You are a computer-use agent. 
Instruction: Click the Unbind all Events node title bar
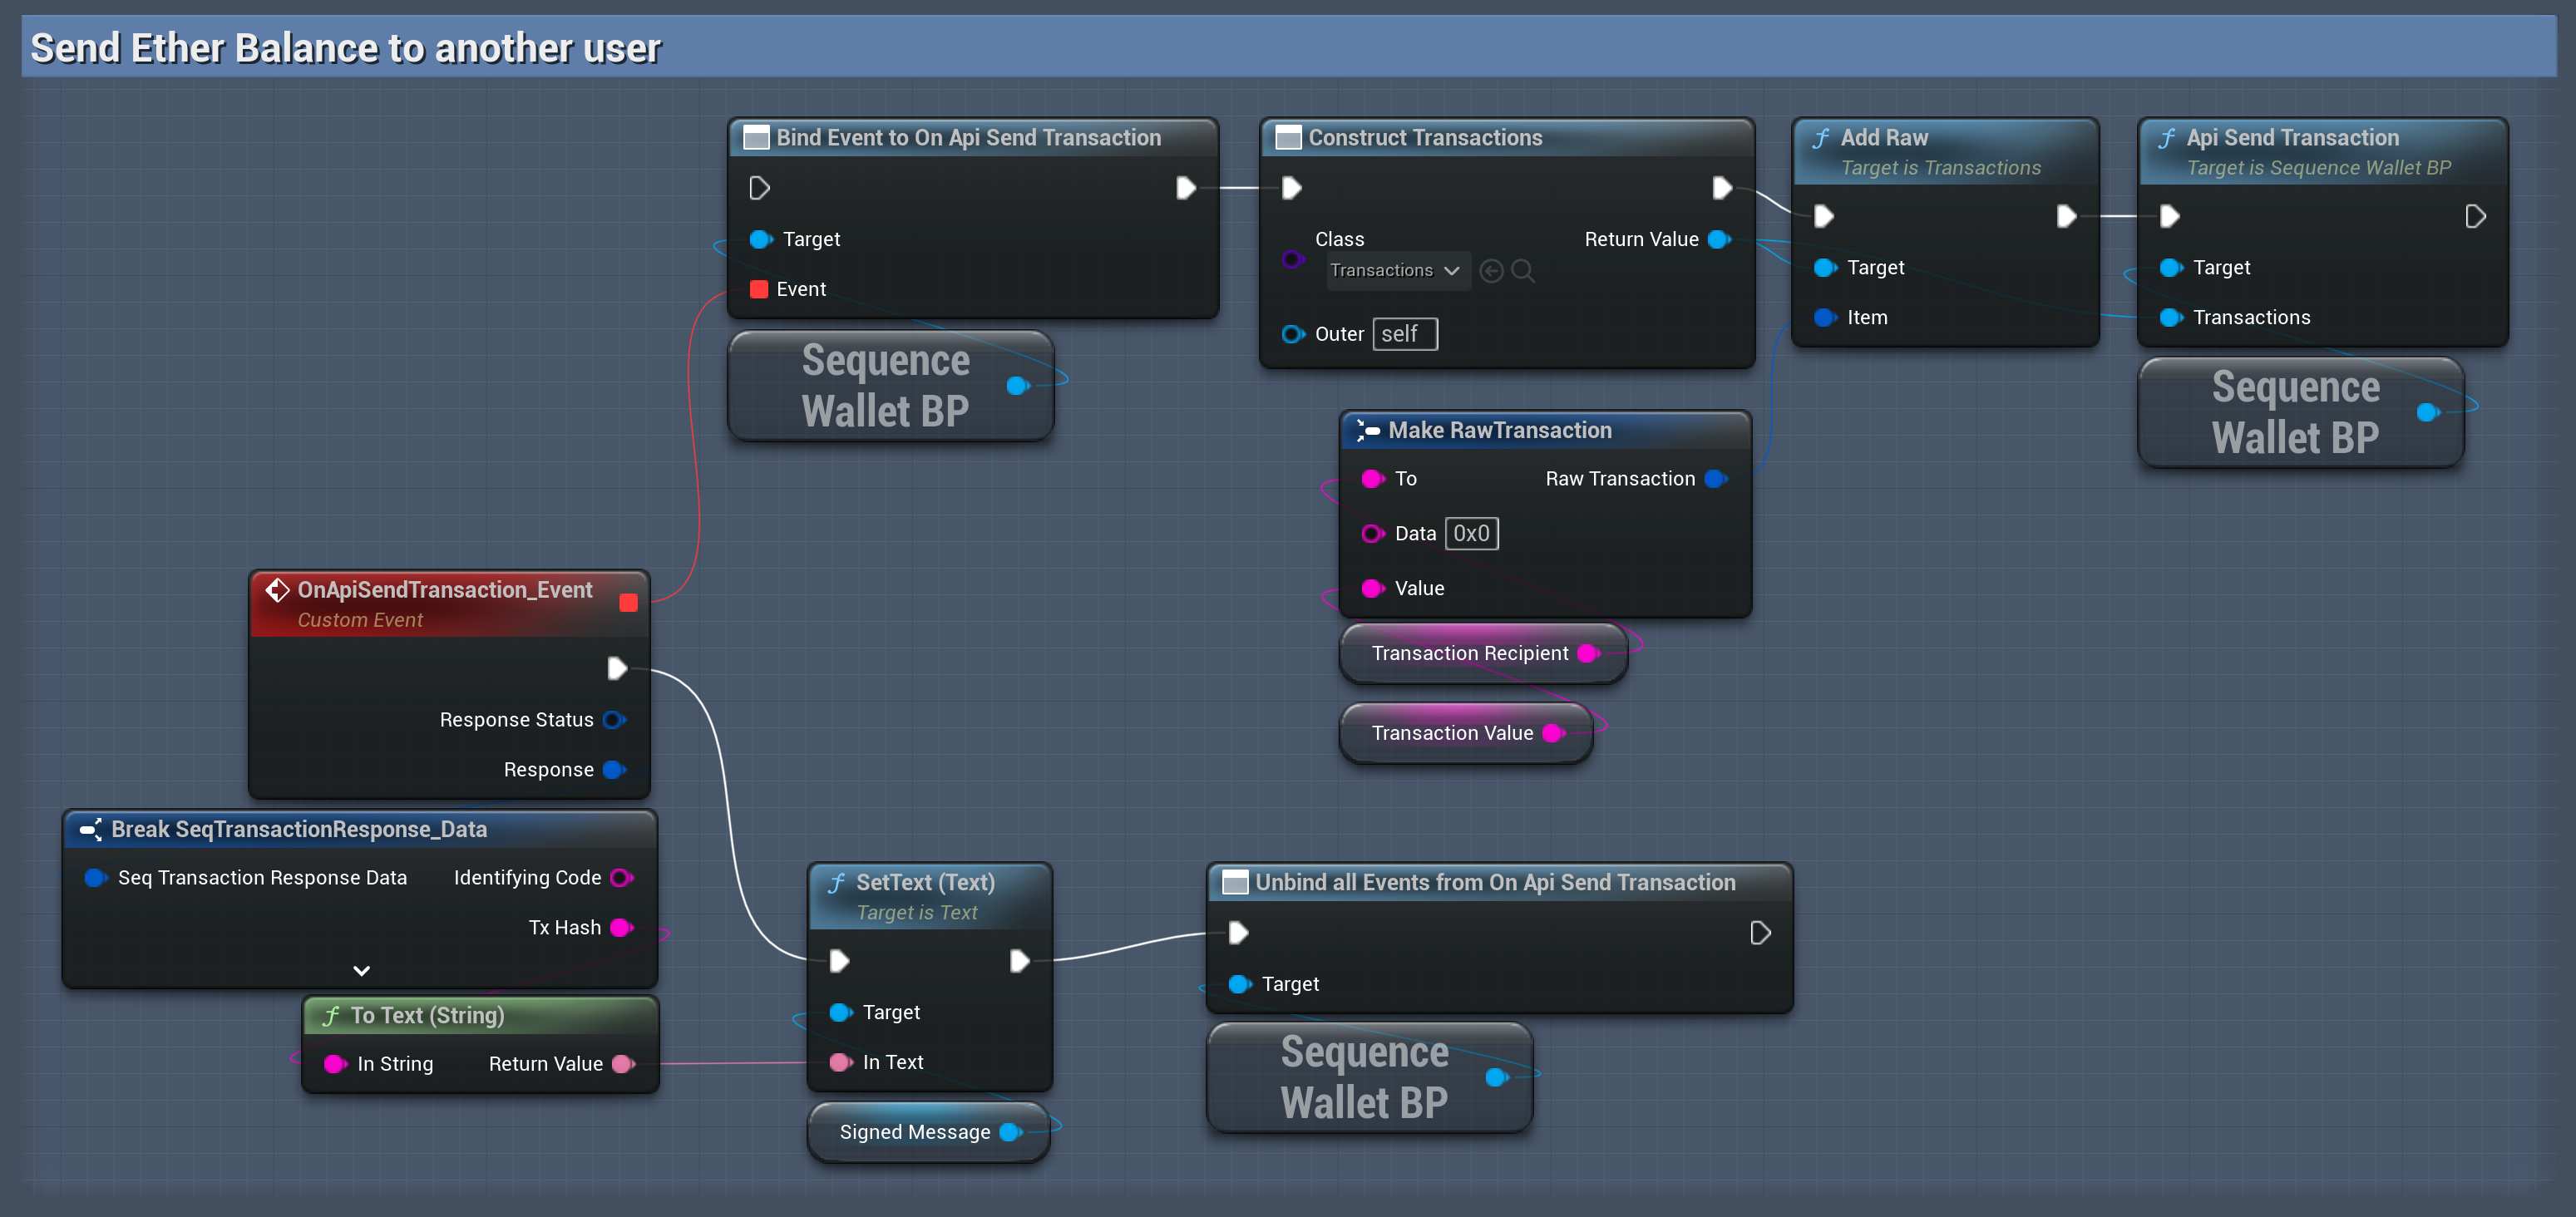pos(1494,883)
